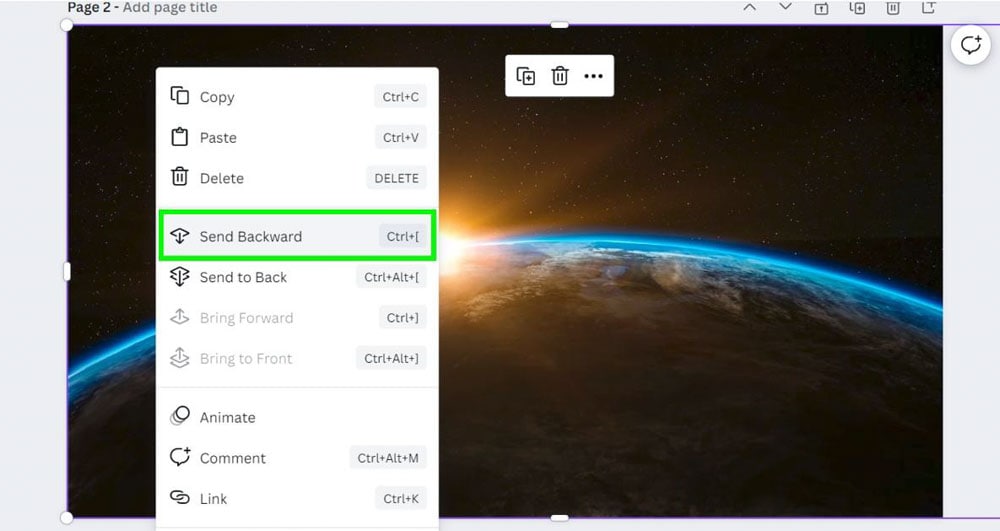Screen dimensions: 1000x531
Task: Click the top edge crop handle
Action: pyautogui.click(x=559, y=25)
